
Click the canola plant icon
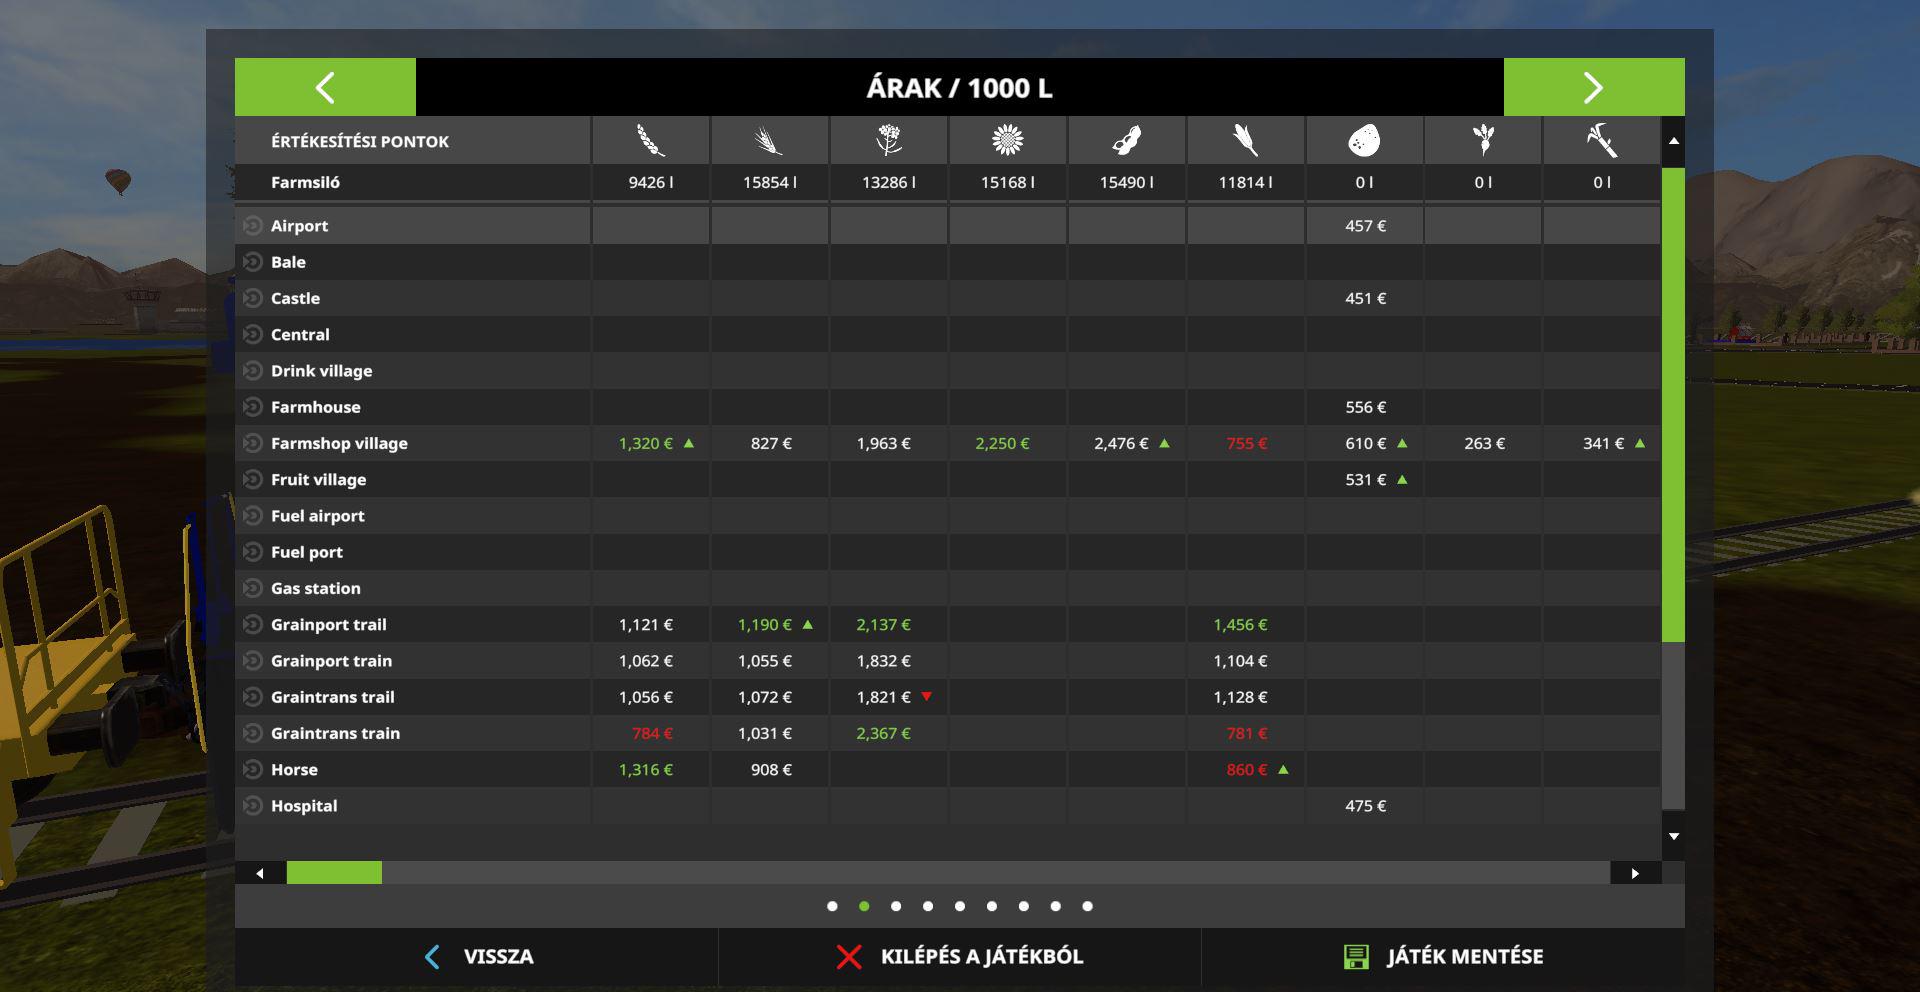tap(888, 141)
